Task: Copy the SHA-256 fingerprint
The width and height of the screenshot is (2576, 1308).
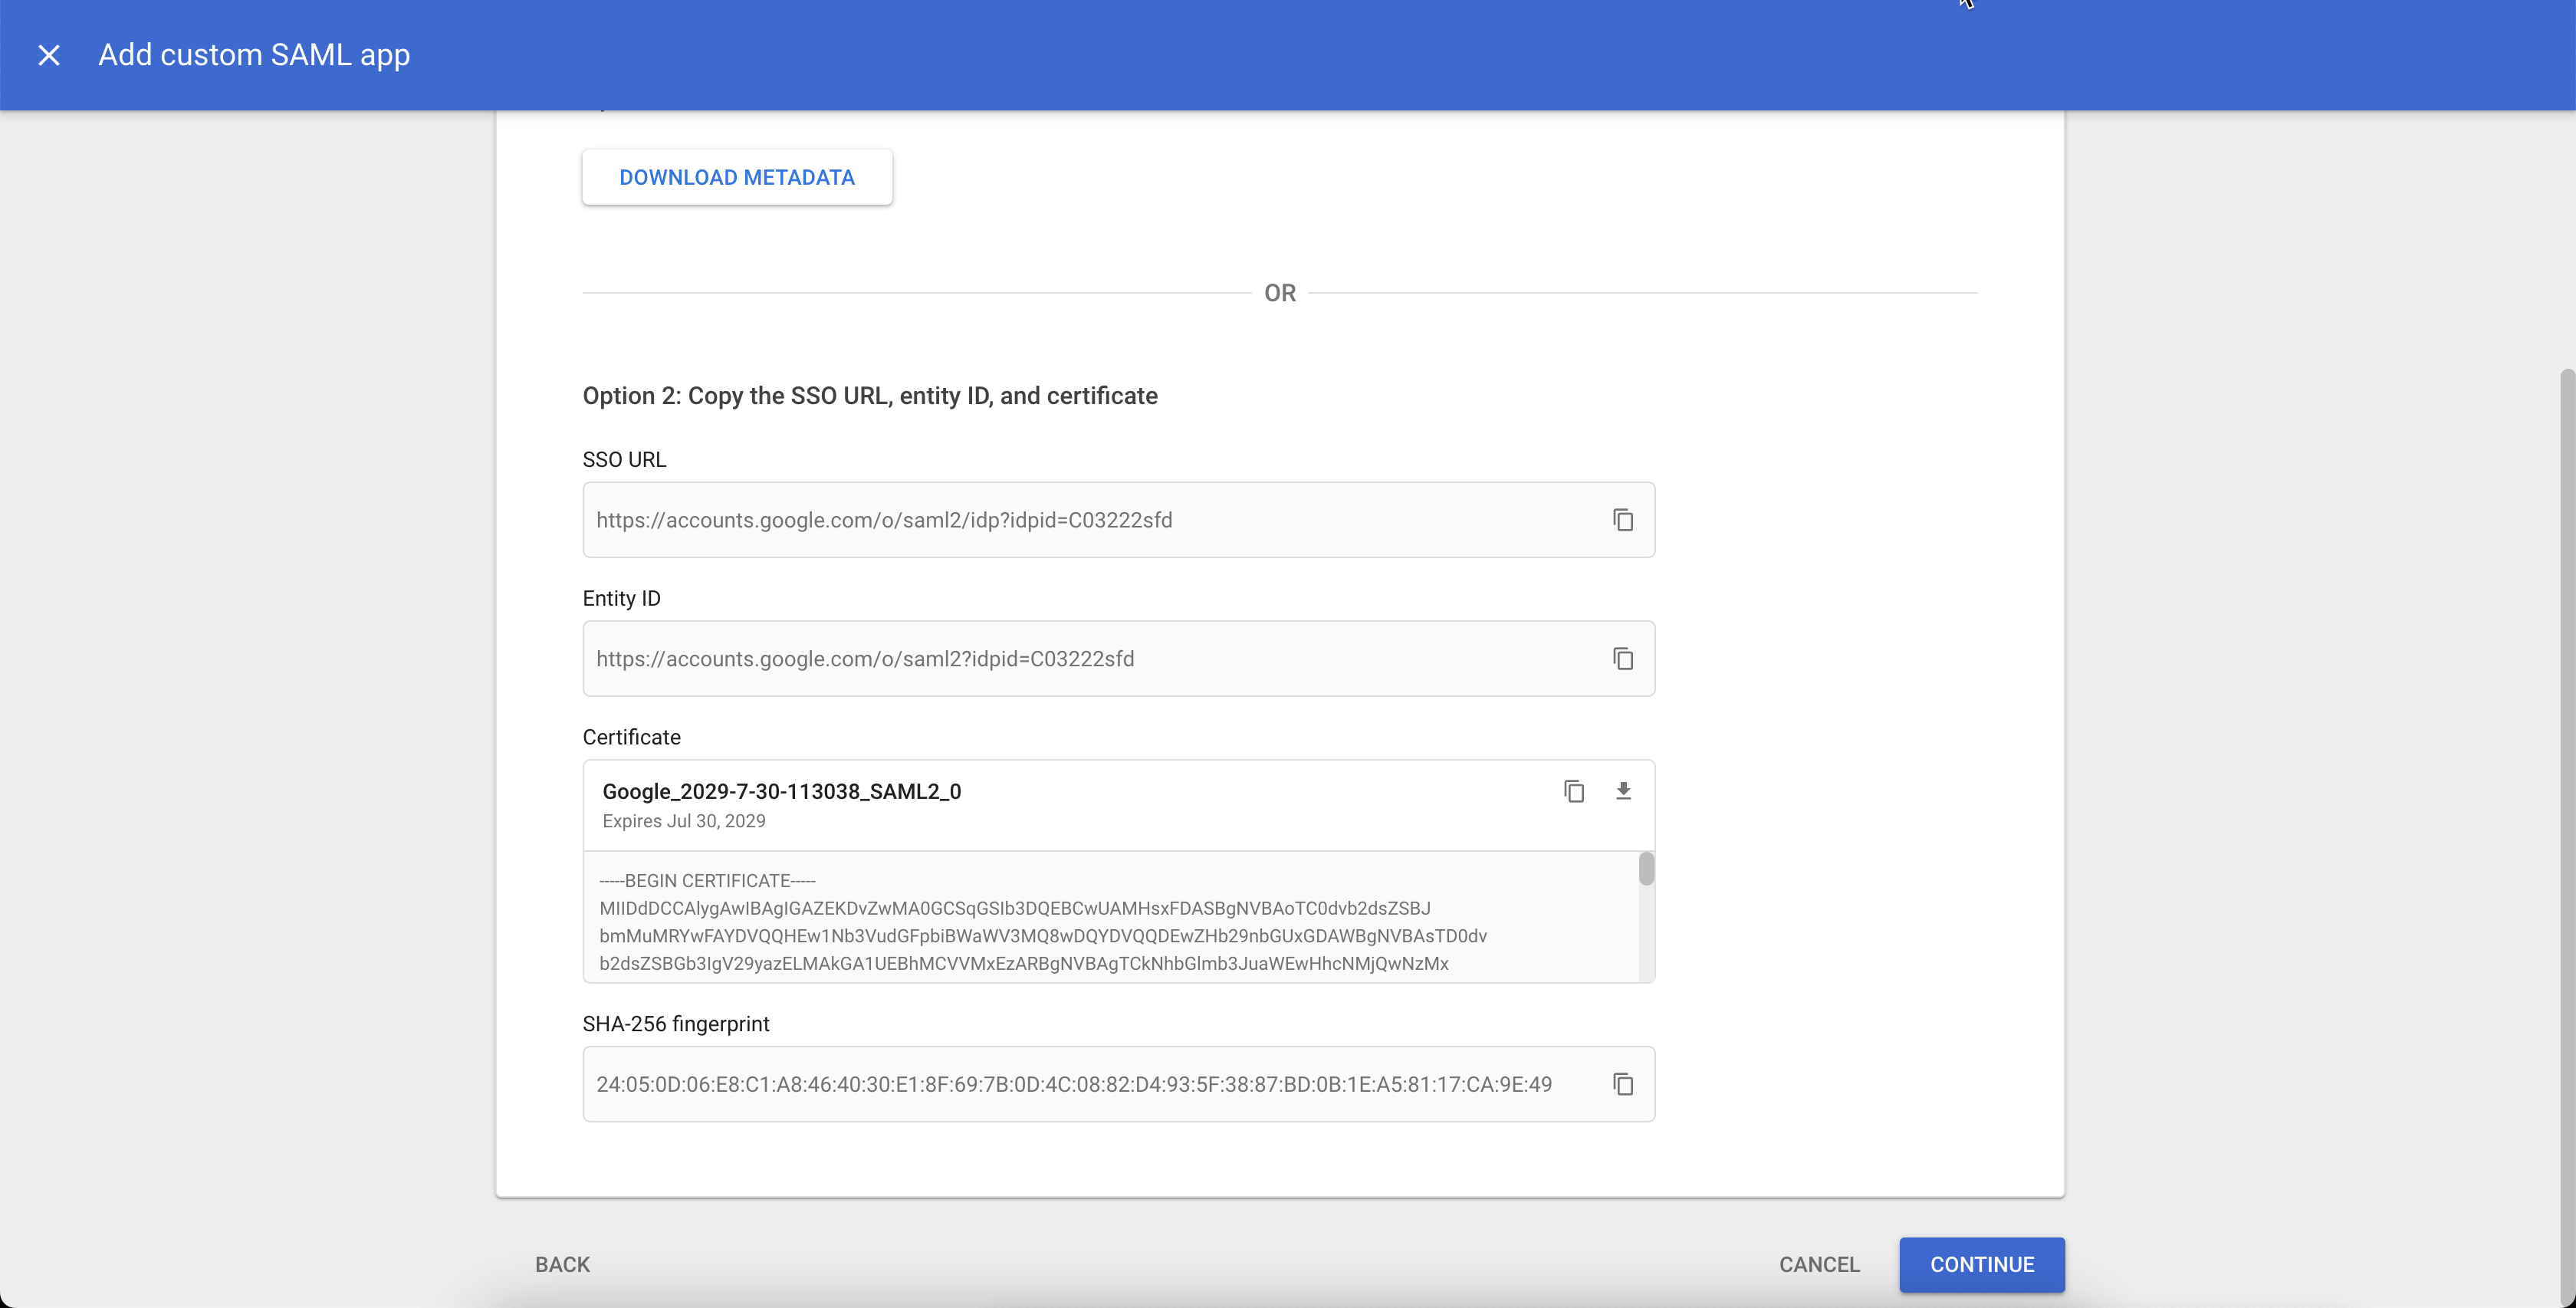Action: 1623,1084
